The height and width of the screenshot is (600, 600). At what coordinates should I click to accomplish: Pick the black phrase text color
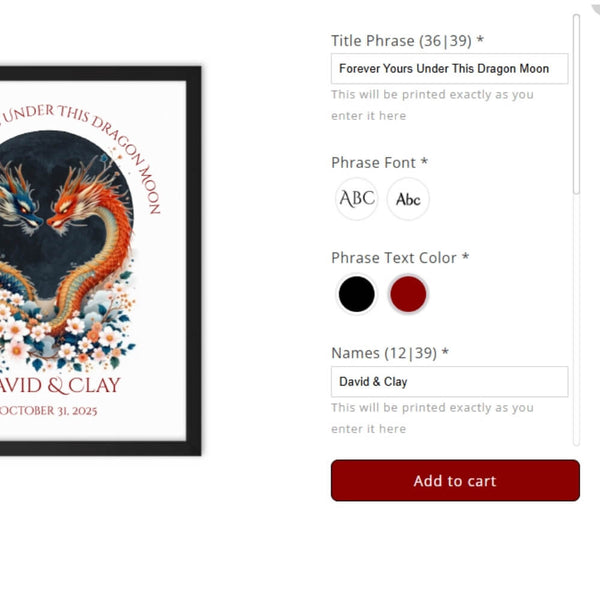click(x=357, y=294)
